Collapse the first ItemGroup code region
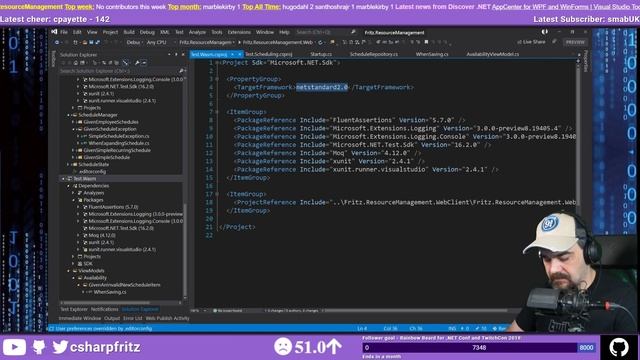640x360 pixels. click(217, 112)
